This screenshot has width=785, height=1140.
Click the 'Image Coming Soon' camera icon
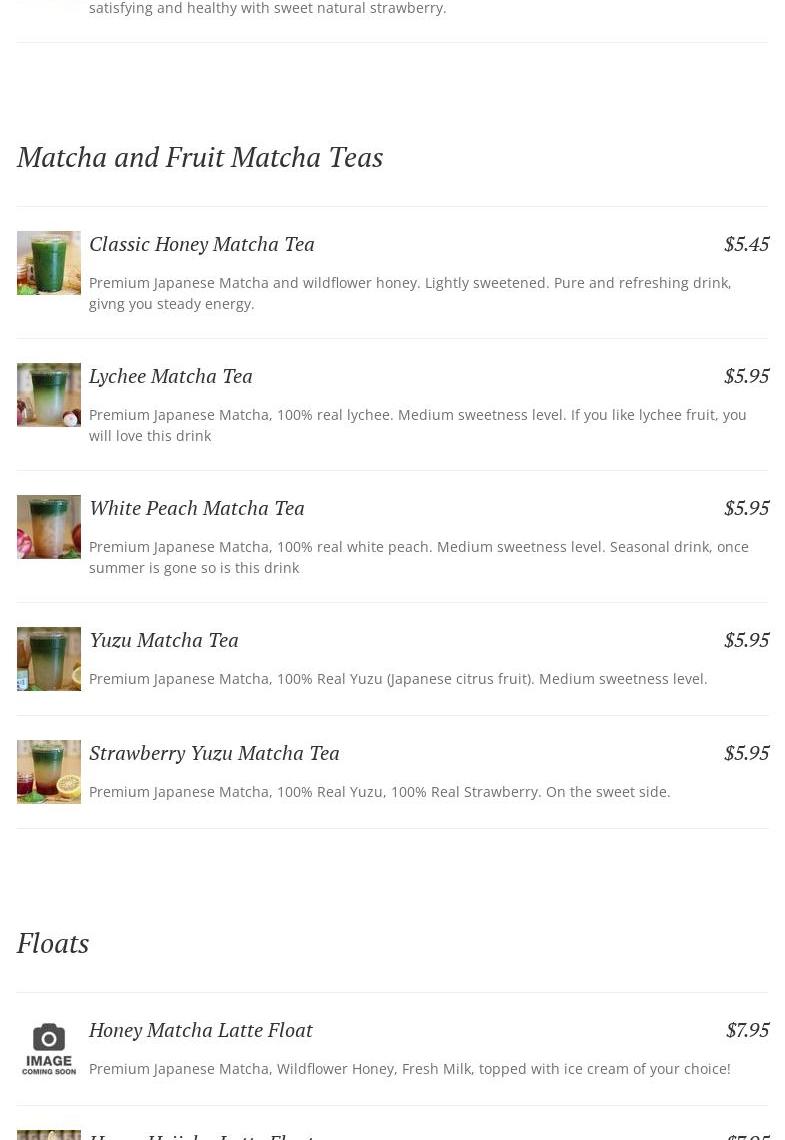click(49, 1049)
